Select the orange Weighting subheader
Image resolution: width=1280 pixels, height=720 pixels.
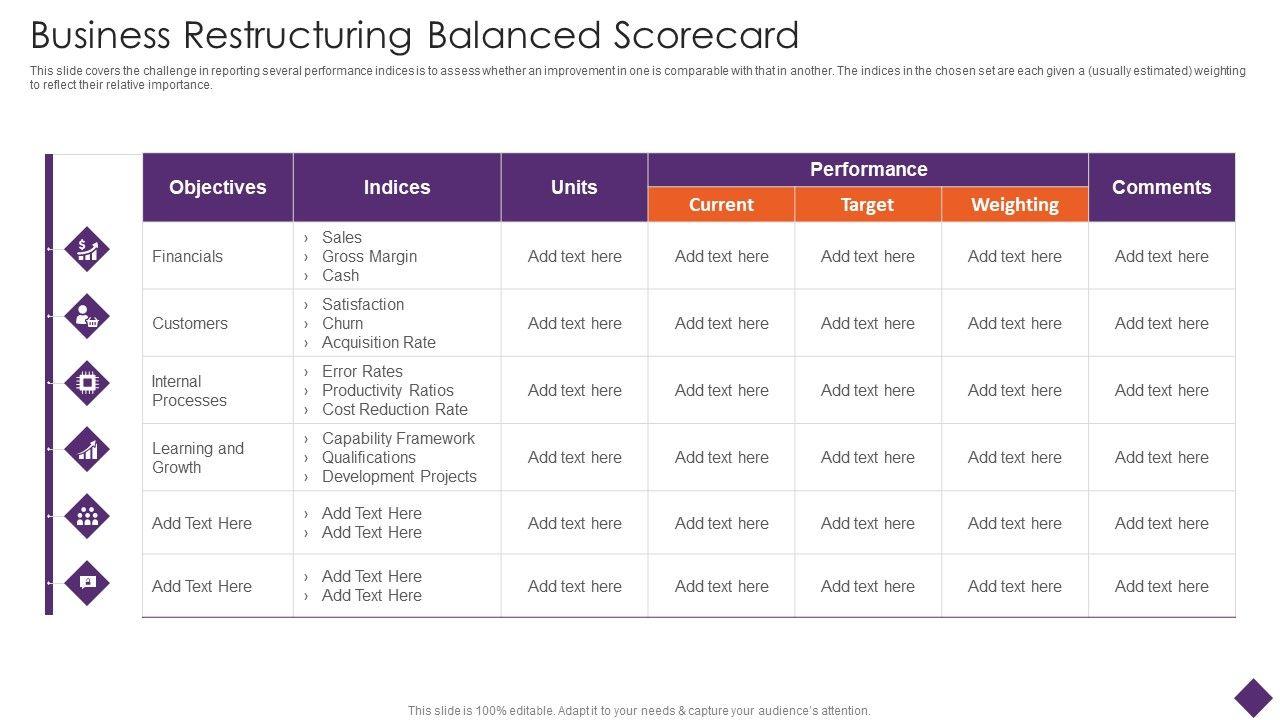(1014, 204)
